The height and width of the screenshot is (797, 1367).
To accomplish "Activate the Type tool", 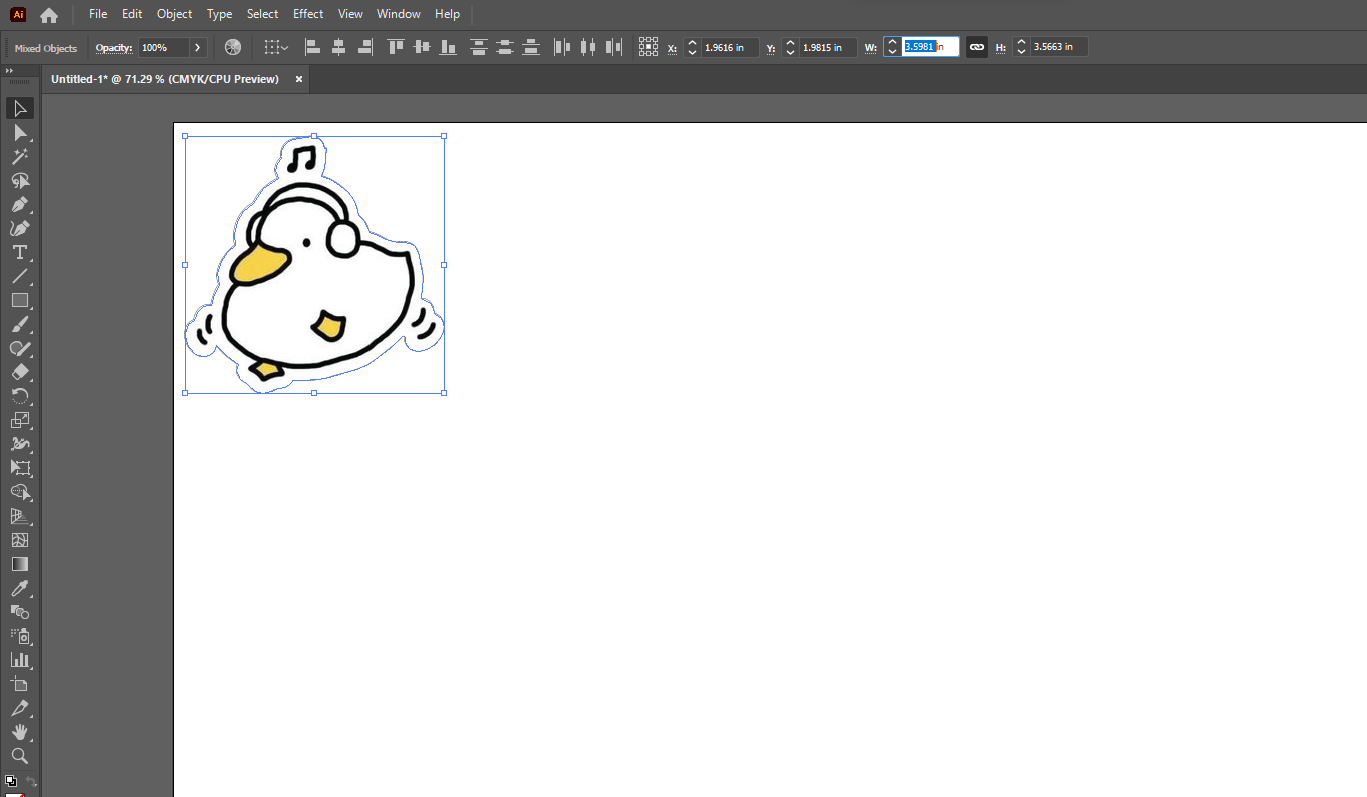I will [x=19, y=252].
